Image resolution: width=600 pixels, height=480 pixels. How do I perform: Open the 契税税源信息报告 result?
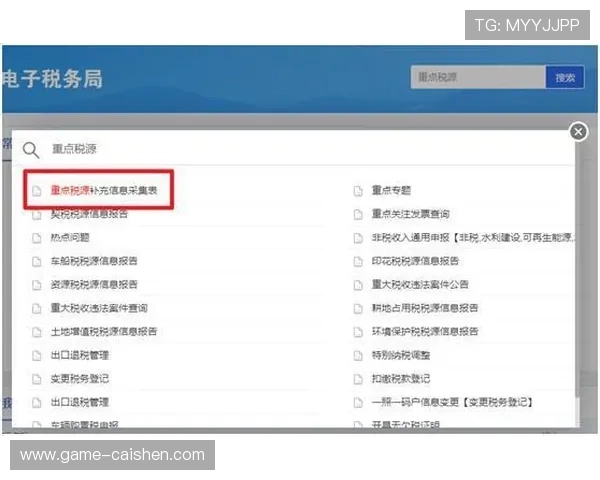(89, 214)
